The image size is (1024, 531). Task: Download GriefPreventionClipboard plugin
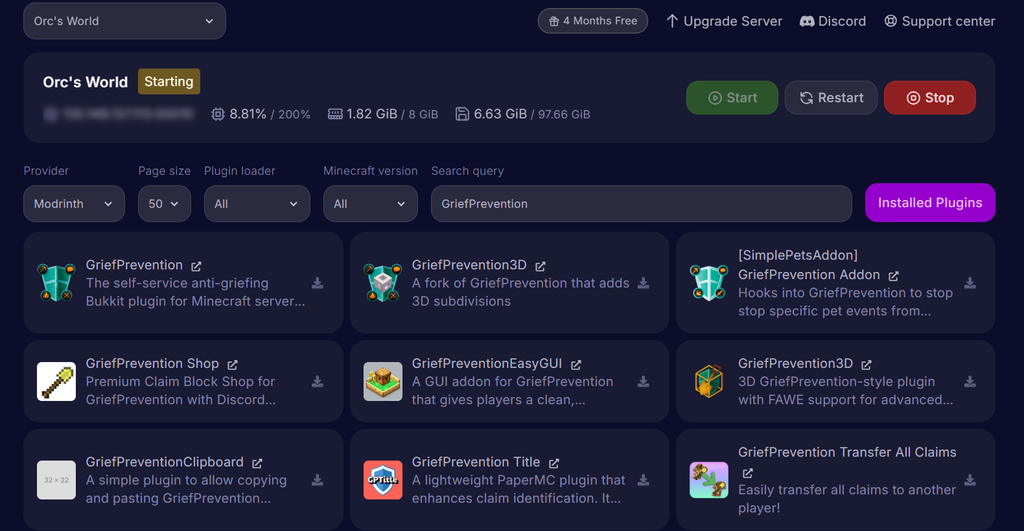[317, 480]
